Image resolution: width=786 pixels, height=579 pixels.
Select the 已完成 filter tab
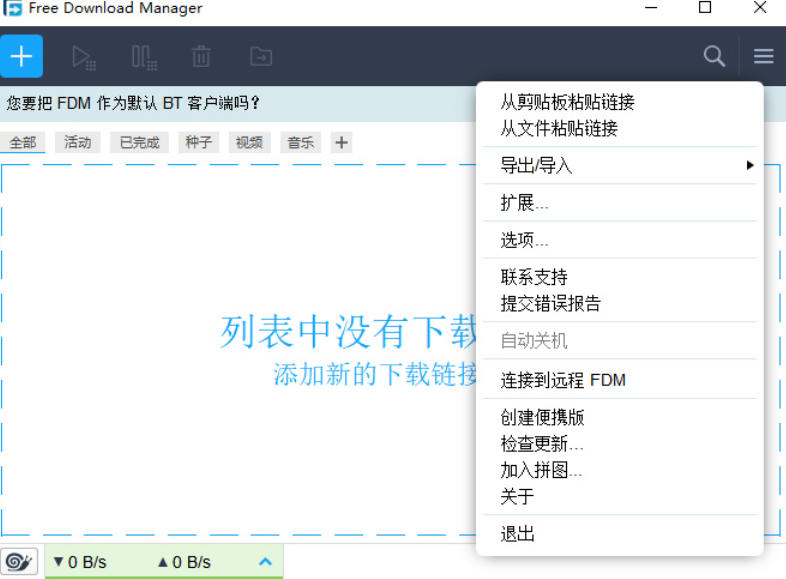139,142
